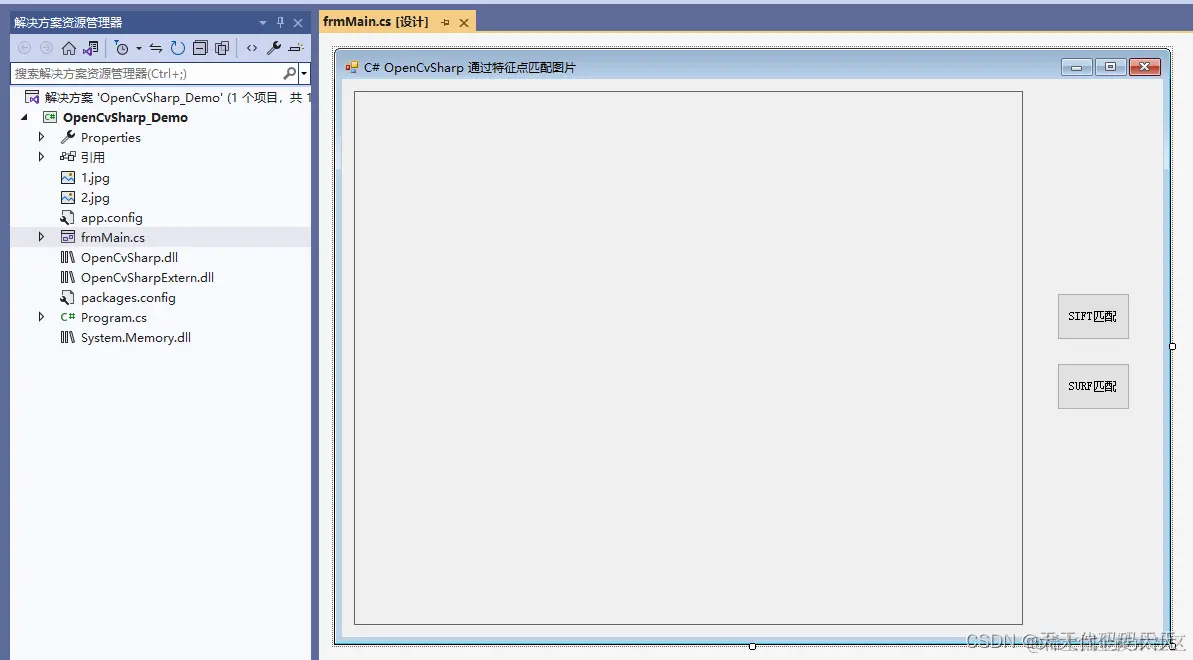Click Sync with Active Document icon
The height and width of the screenshot is (660, 1193).
coord(156,47)
